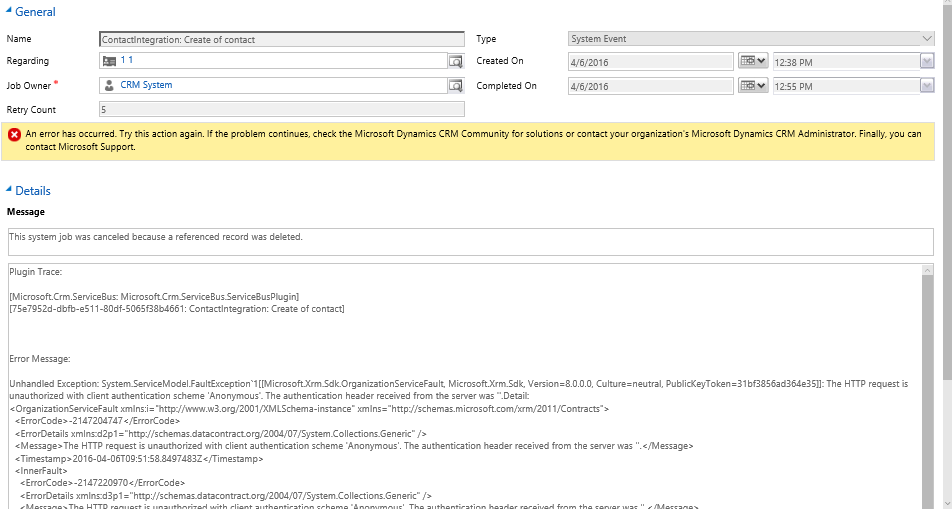The image size is (952, 514).
Task: Collapse the Details section
Action: [x=9, y=190]
